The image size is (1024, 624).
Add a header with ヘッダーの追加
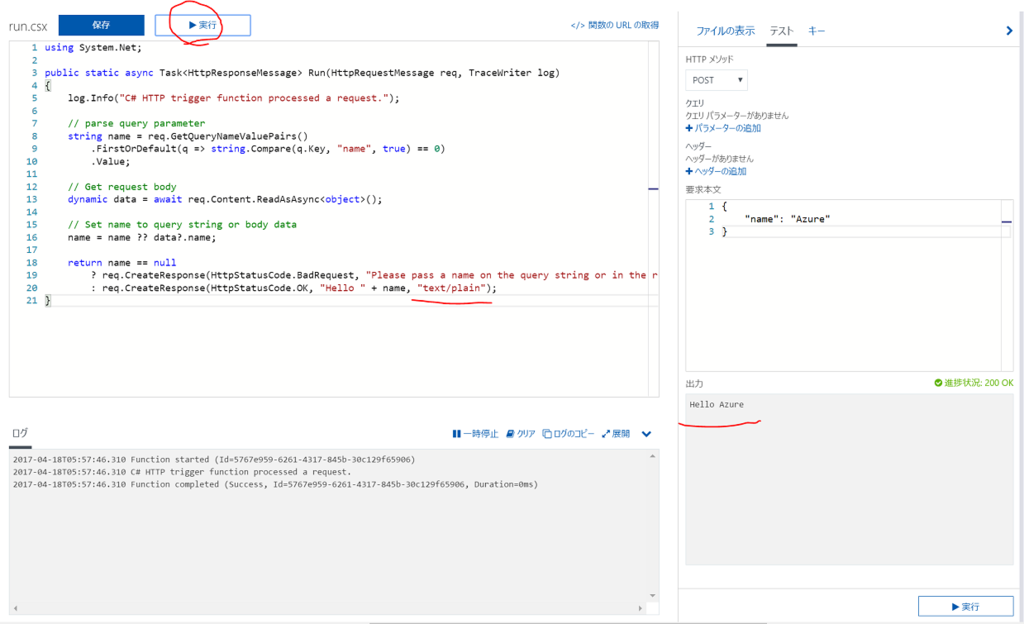[716, 171]
